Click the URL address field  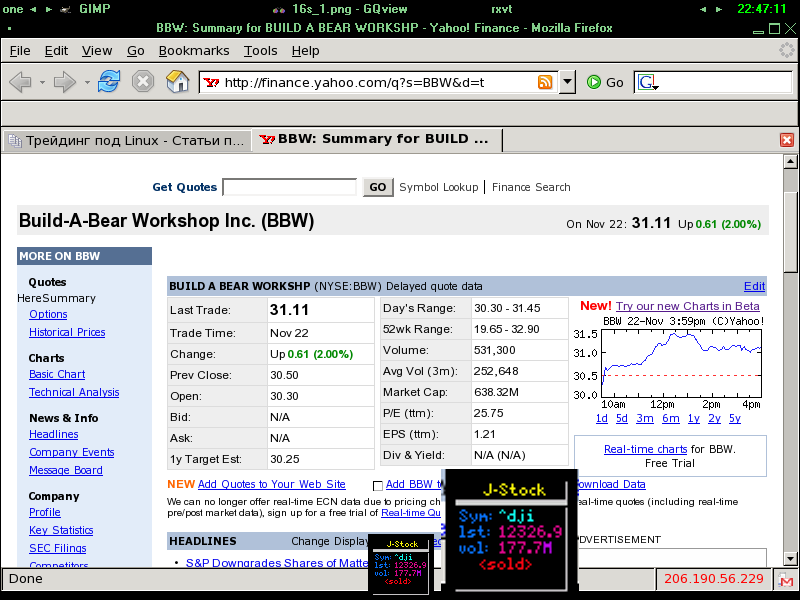378,82
